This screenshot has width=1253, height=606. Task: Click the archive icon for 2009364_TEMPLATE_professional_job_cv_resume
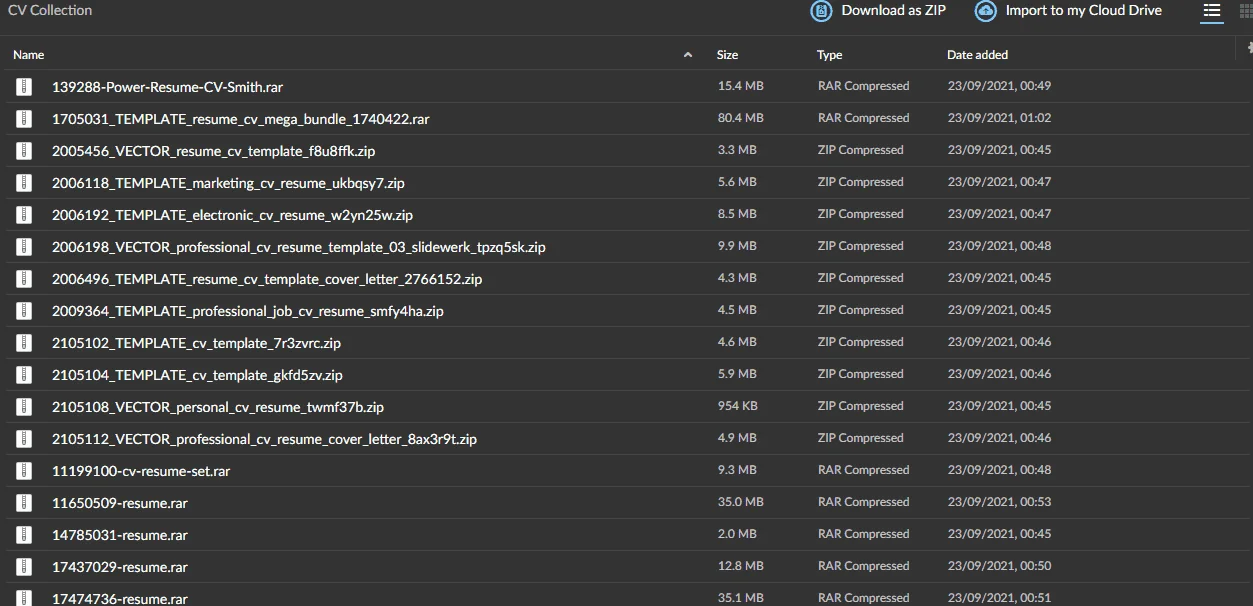[x=24, y=311]
